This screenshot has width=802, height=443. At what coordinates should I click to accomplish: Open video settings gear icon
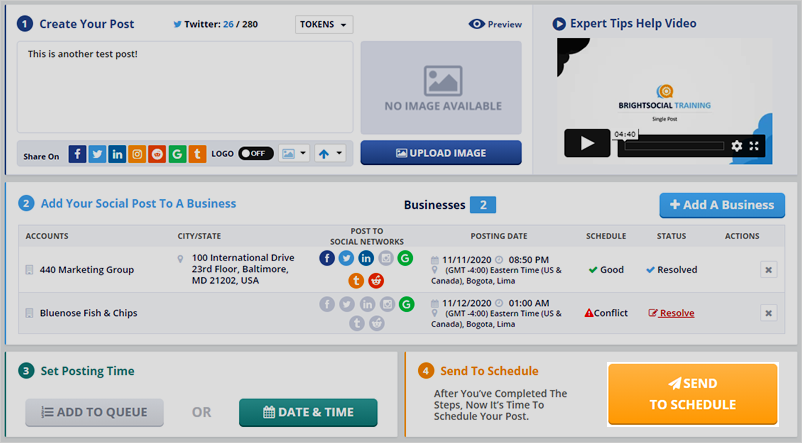pyautogui.click(x=737, y=146)
